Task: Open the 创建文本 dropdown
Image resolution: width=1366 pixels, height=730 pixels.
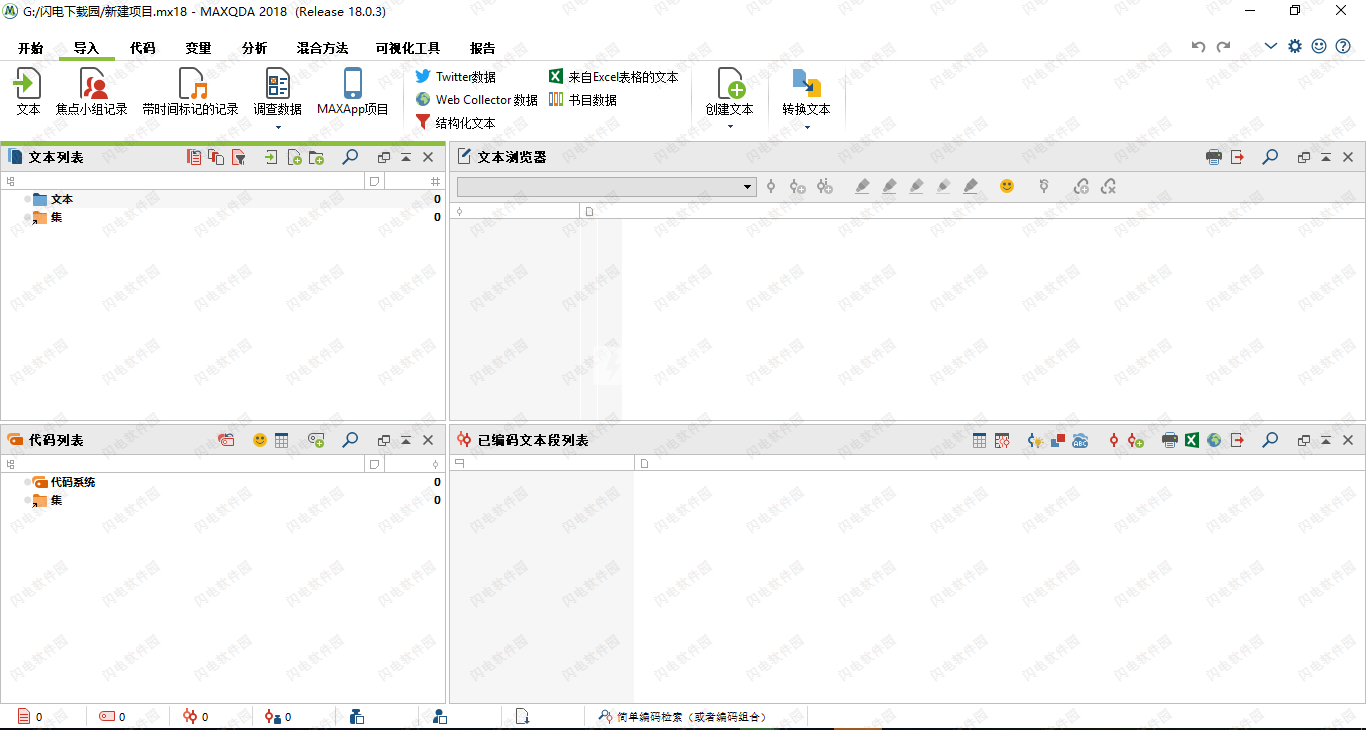Action: [729, 127]
